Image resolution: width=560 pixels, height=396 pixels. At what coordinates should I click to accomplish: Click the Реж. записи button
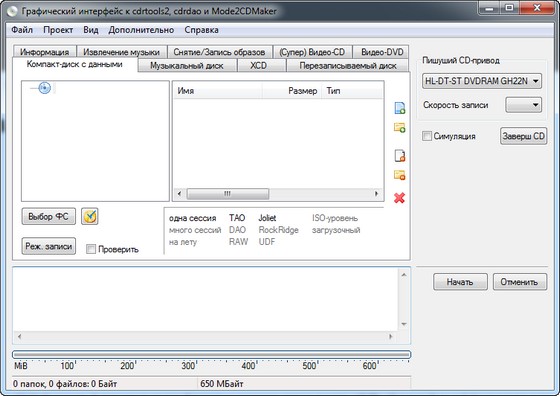point(49,246)
